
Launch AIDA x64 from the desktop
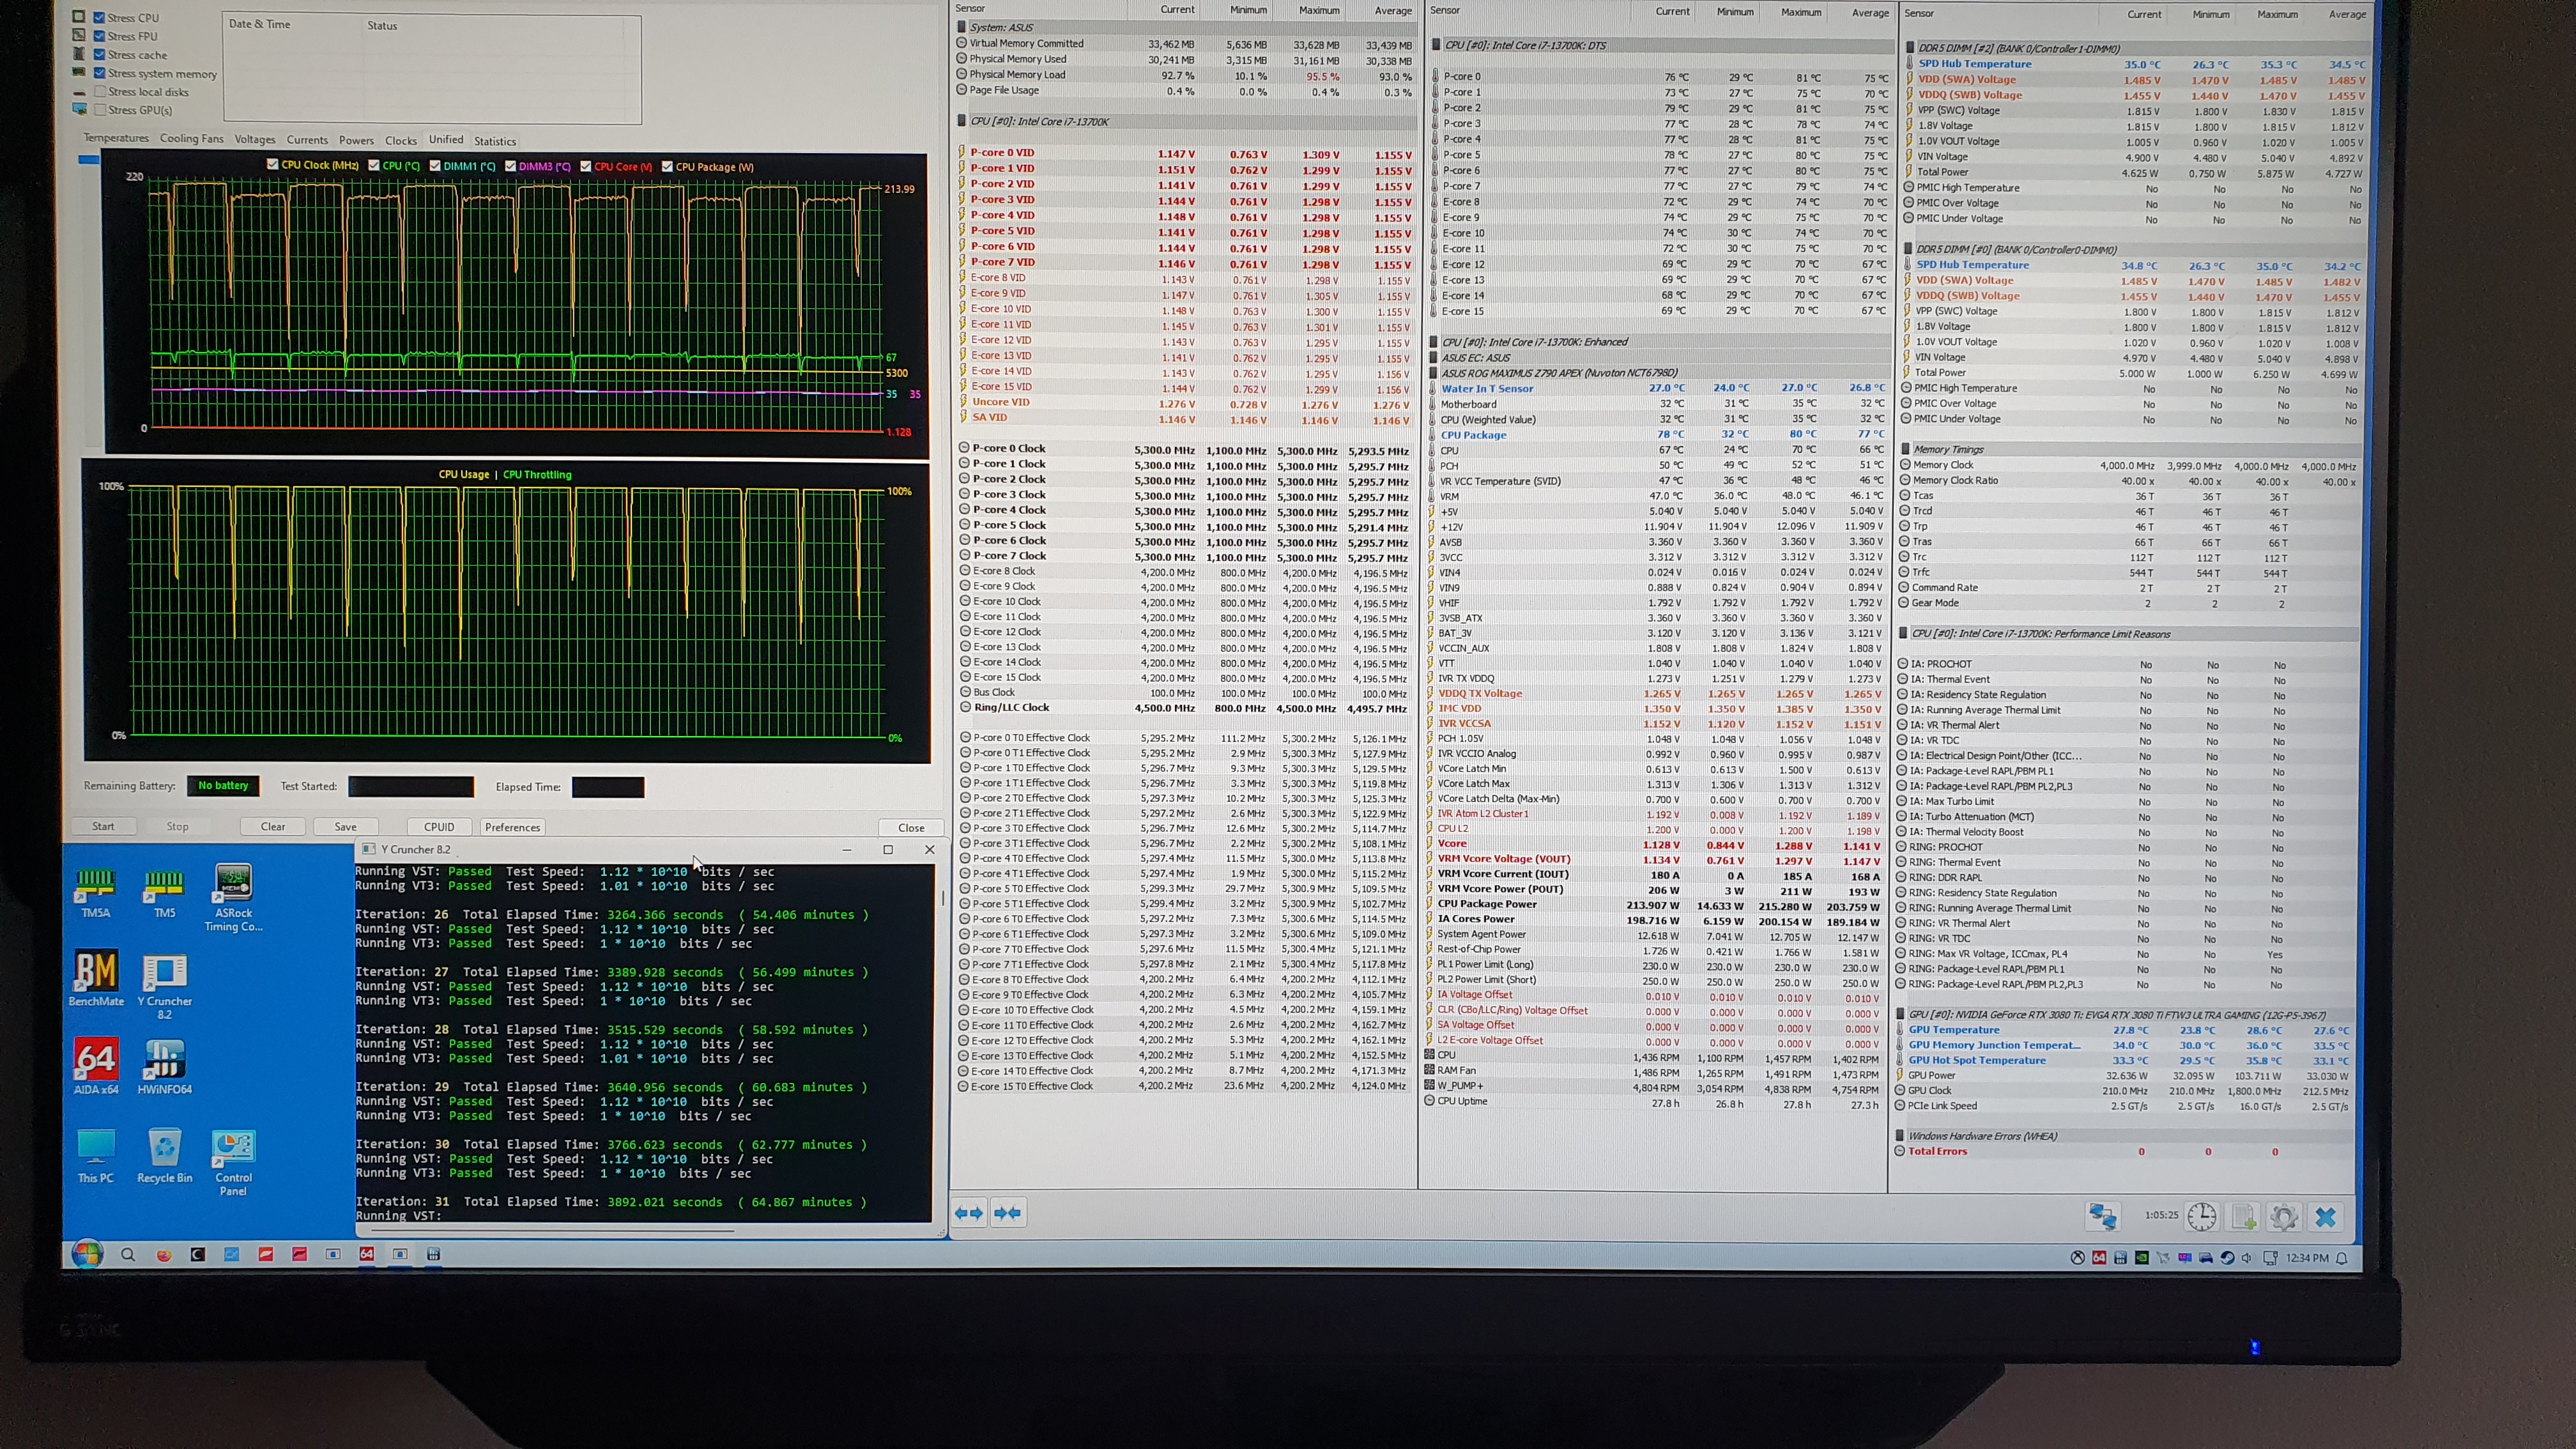click(x=96, y=1066)
